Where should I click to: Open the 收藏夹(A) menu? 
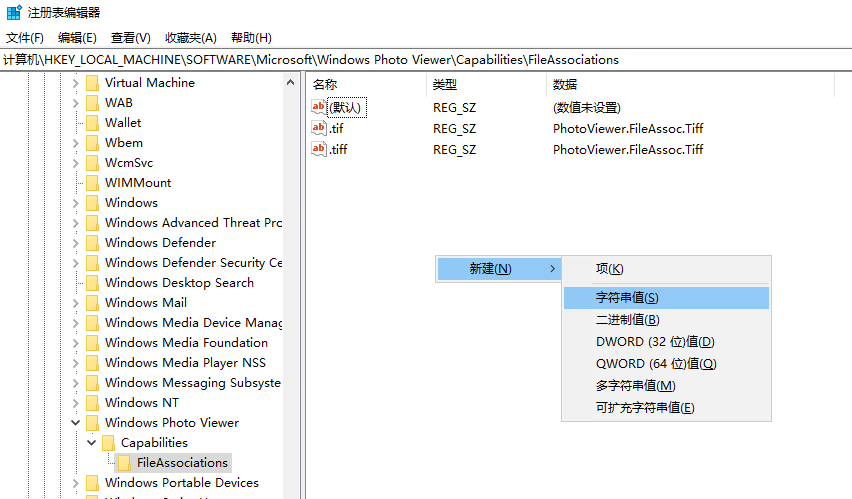pos(190,38)
